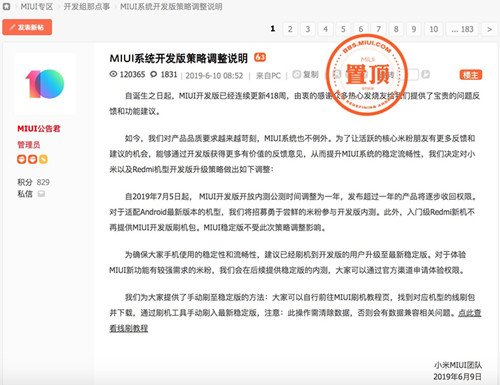Send private message via 私信 envelope icon
This screenshot has width=500, height=385.
tap(41, 194)
